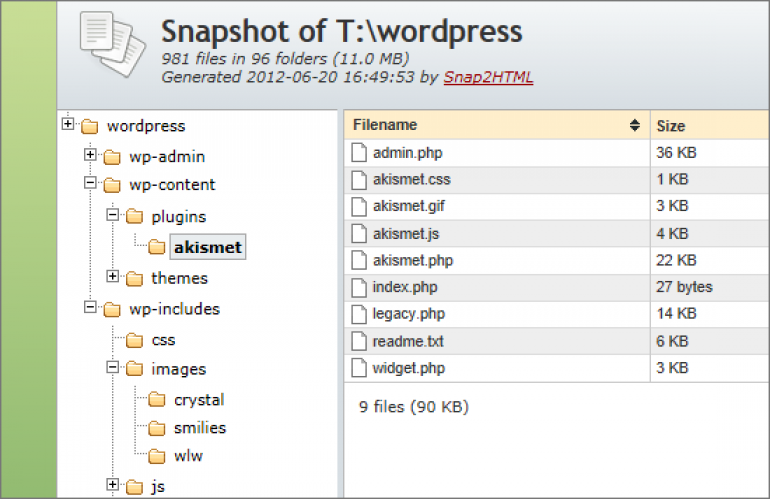This screenshot has width=770, height=499.
Task: Click the legacy.php file icon
Action: pyautogui.click(x=359, y=314)
